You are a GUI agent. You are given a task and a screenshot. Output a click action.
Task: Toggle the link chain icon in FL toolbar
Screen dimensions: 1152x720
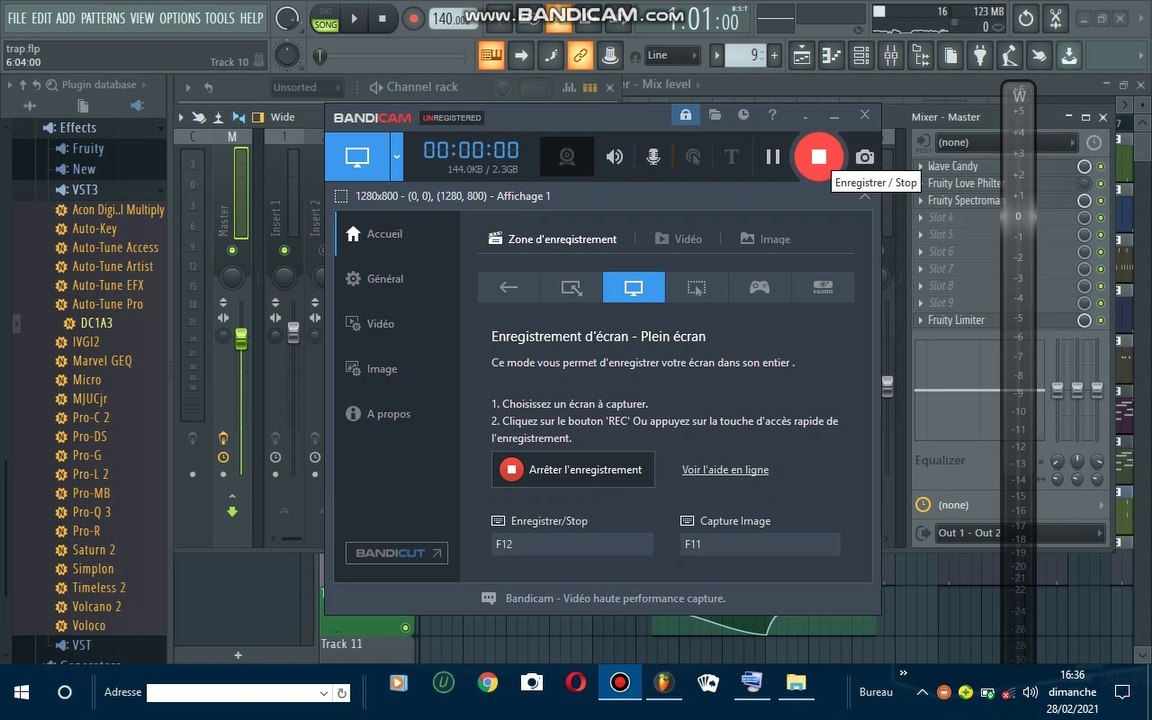pos(580,55)
